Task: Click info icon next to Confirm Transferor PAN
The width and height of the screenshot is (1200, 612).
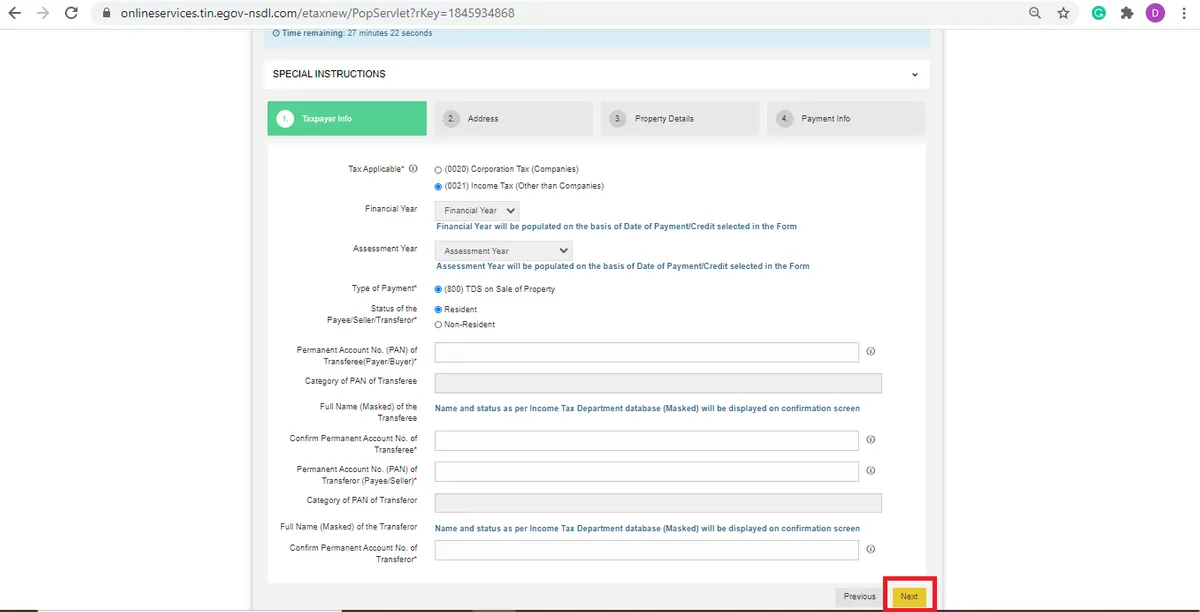Action: click(870, 549)
